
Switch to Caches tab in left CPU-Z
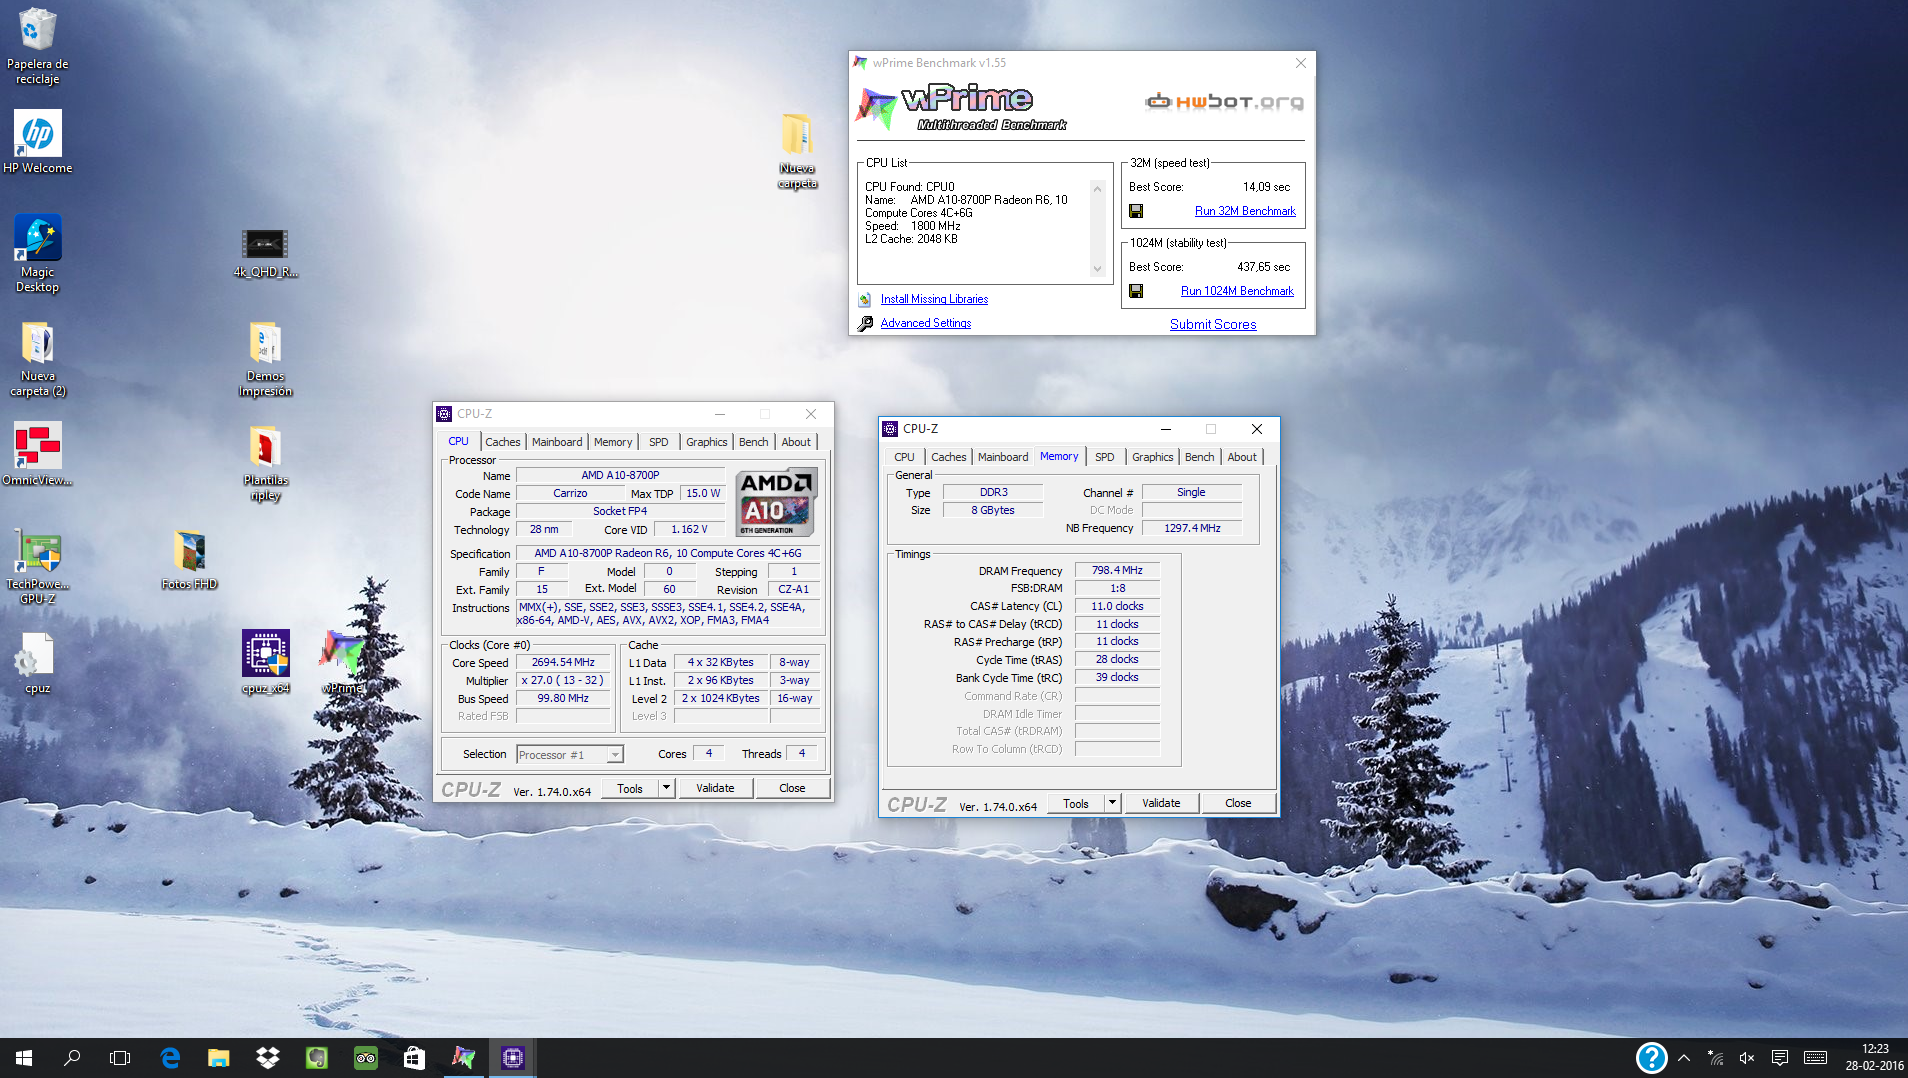[x=502, y=442]
